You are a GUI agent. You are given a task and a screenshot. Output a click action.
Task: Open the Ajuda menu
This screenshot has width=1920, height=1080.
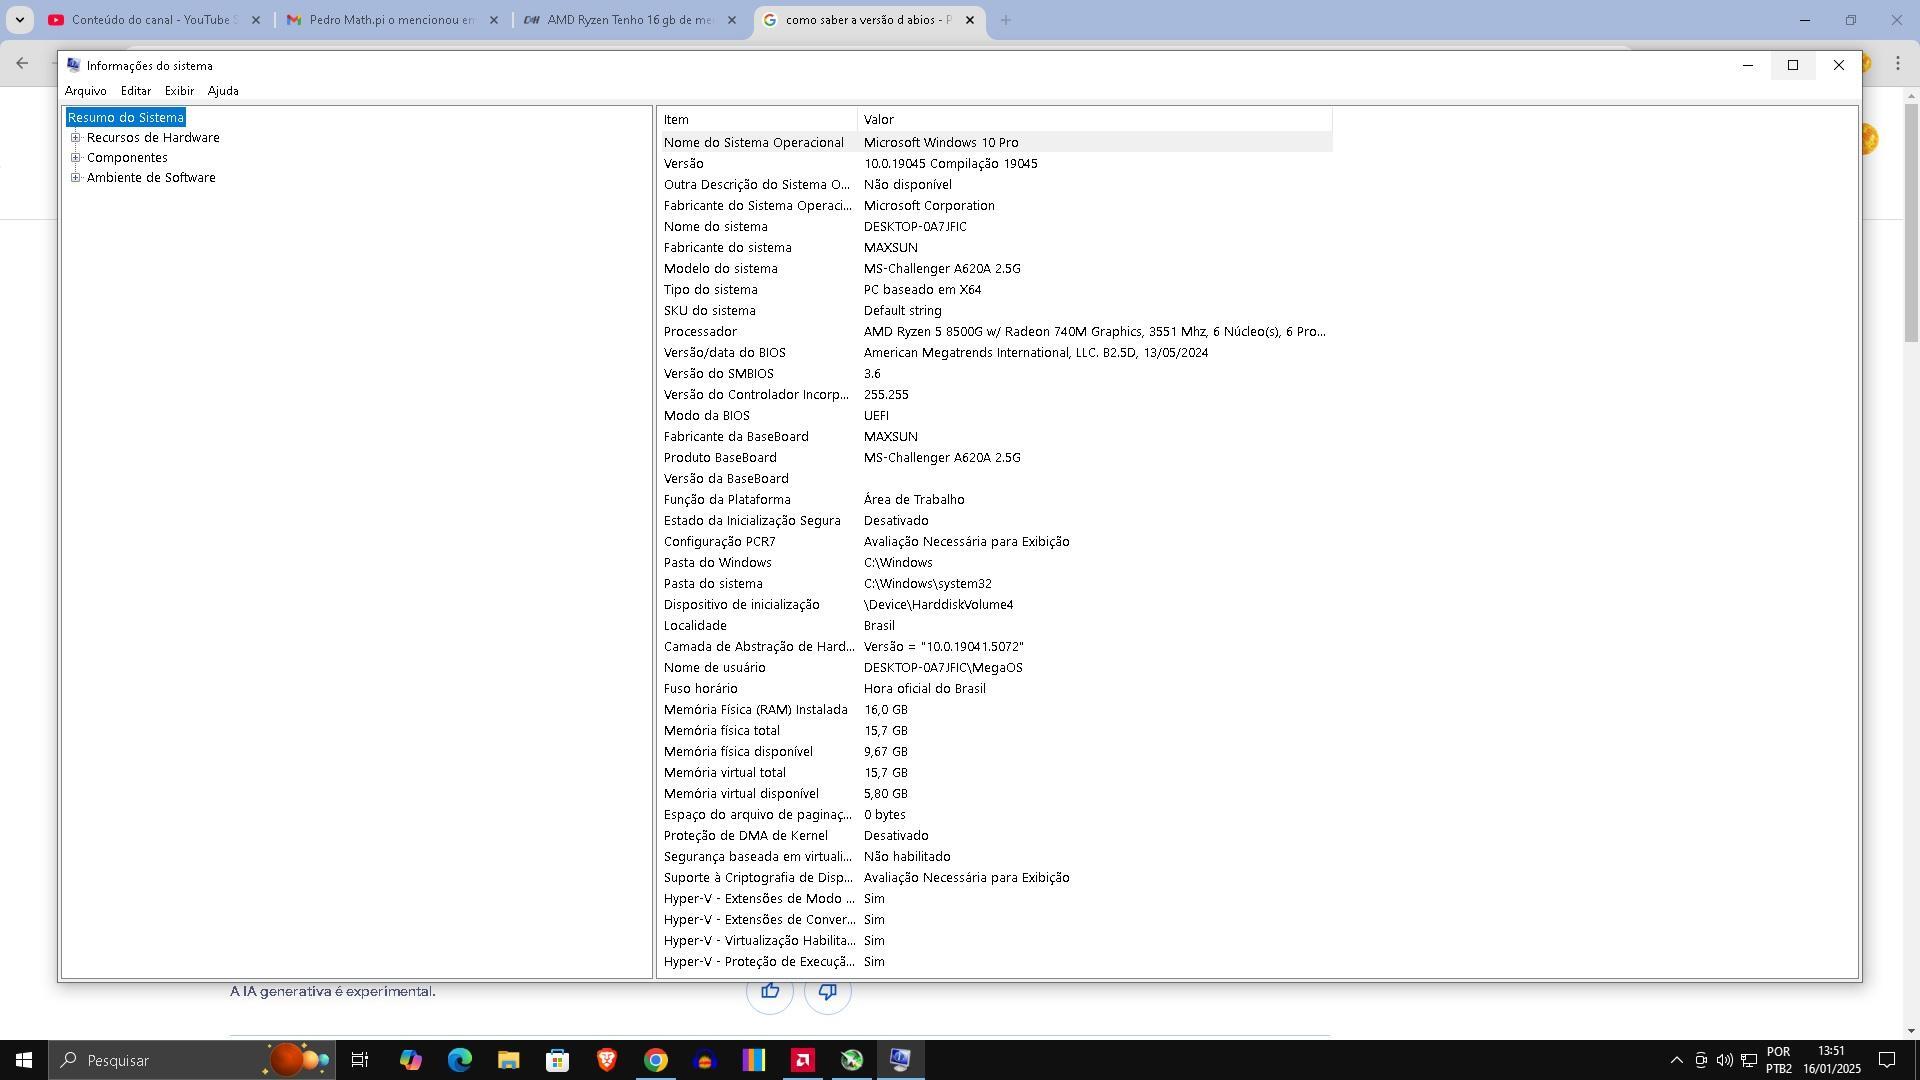pyautogui.click(x=223, y=91)
